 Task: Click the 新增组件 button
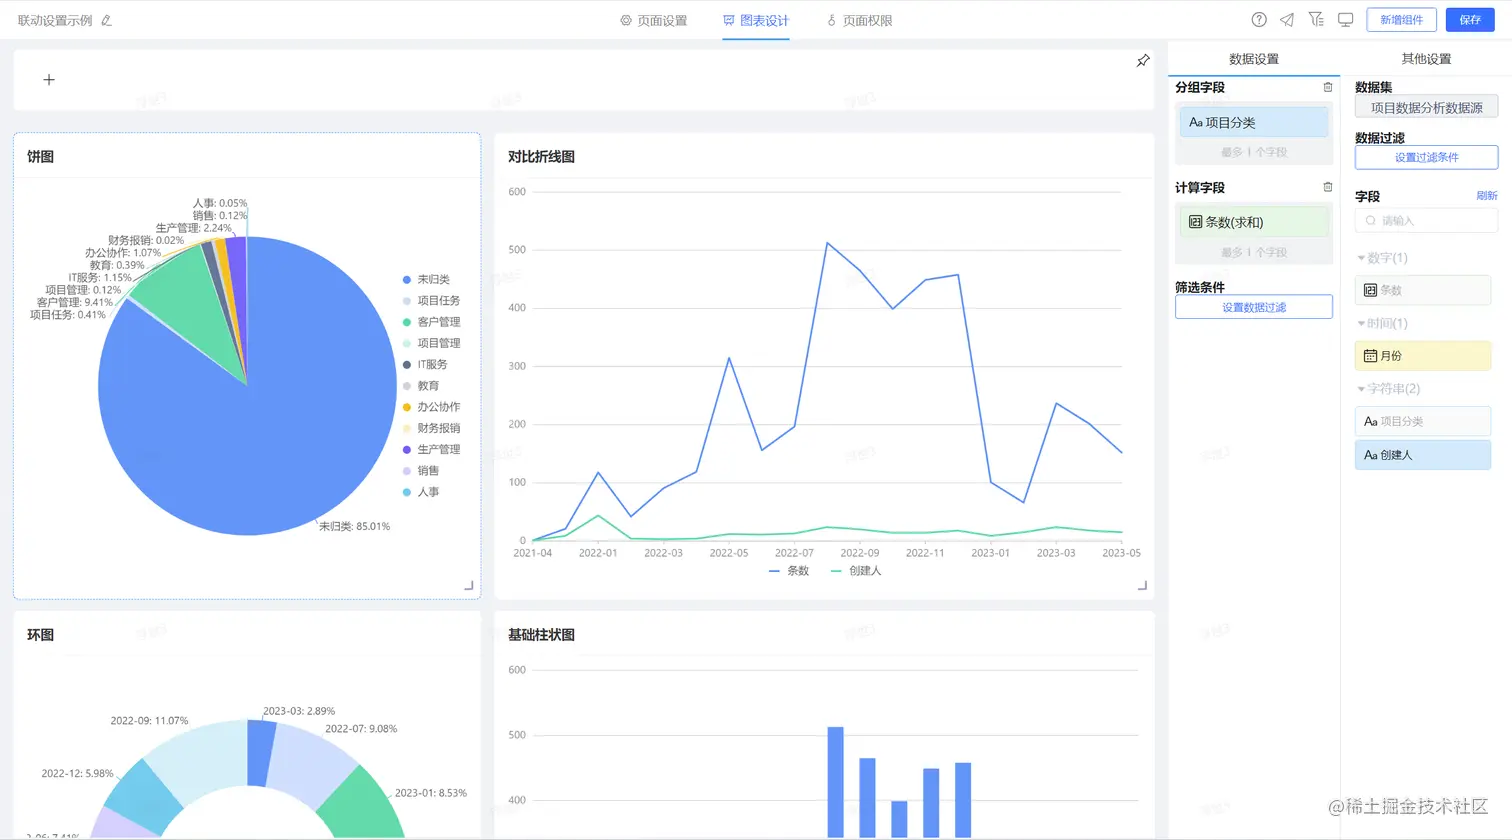(x=1401, y=20)
